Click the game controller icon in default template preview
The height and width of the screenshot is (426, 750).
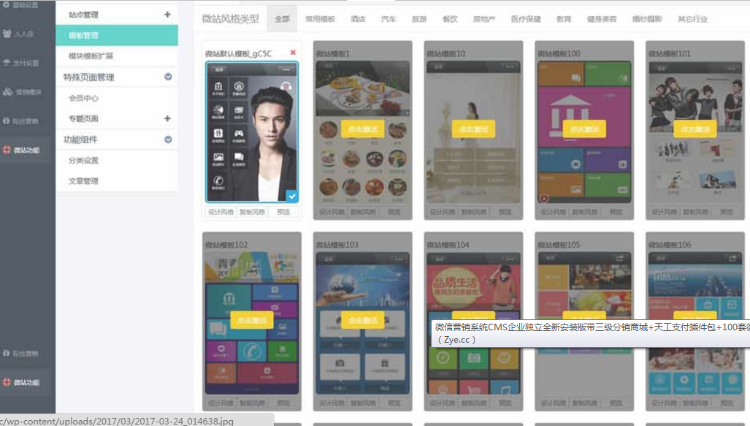pyautogui.click(x=239, y=133)
